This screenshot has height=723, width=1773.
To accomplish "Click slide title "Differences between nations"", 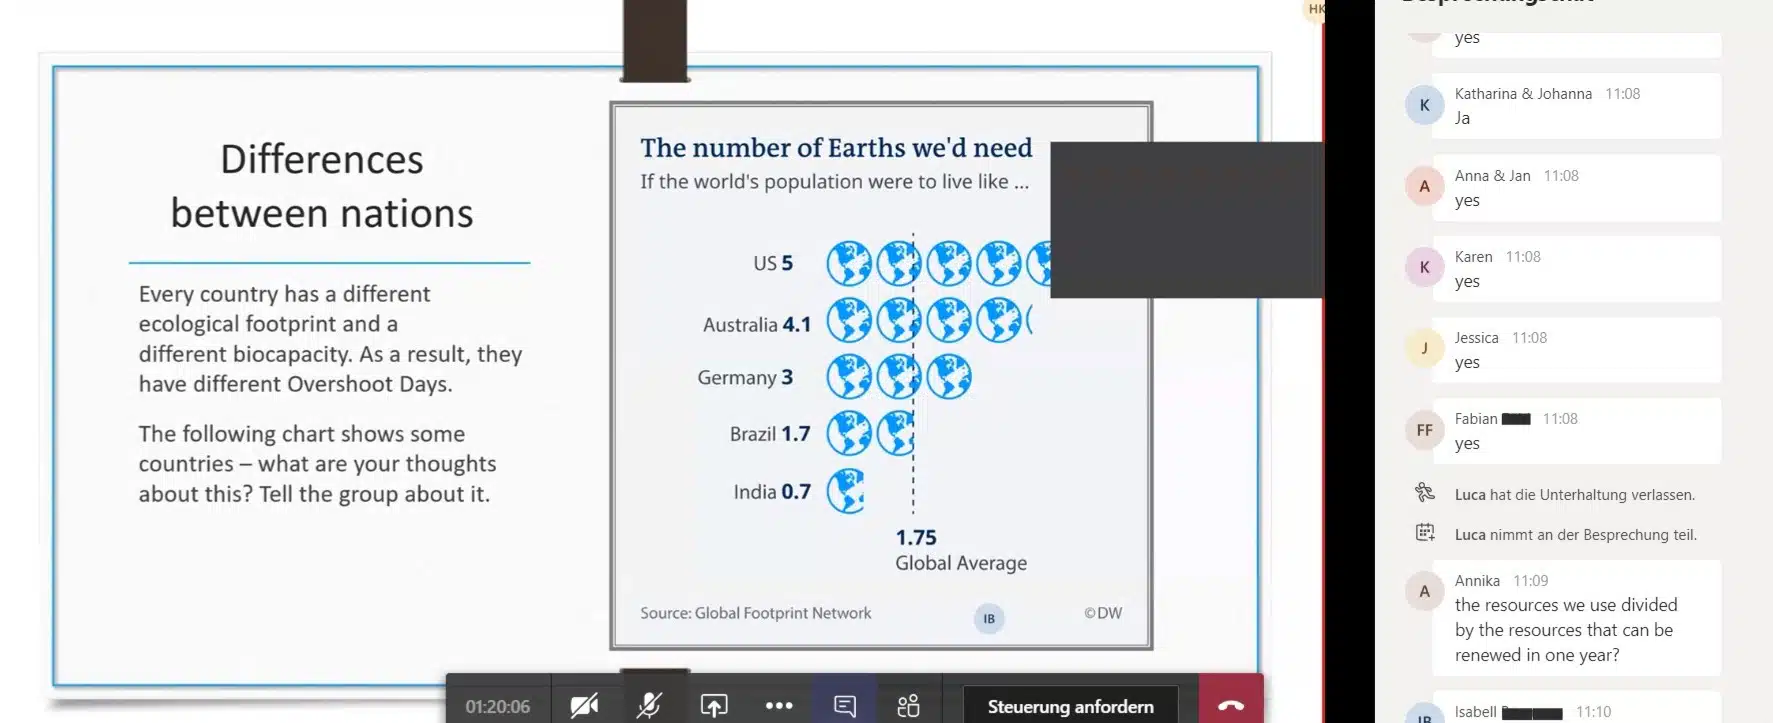I will pos(322,186).
